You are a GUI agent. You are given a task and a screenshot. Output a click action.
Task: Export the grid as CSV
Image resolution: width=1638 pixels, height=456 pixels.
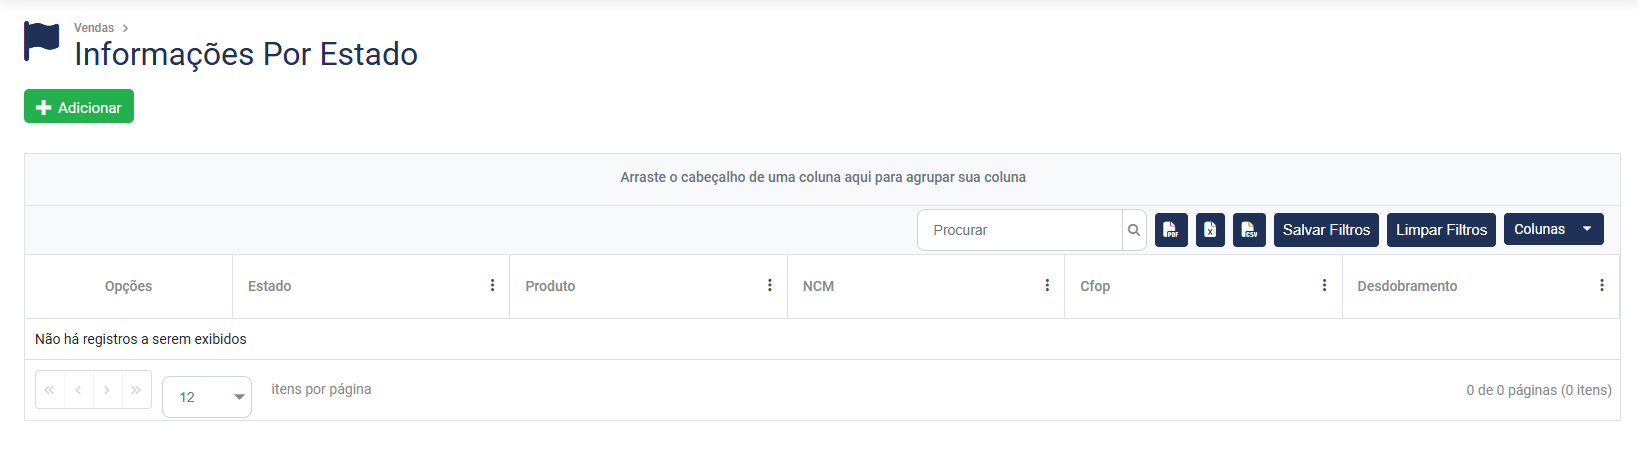1249,230
